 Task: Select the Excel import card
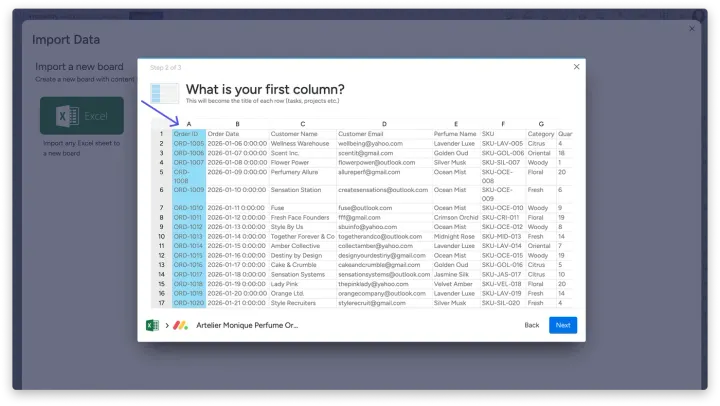pyautogui.click(x=82, y=115)
